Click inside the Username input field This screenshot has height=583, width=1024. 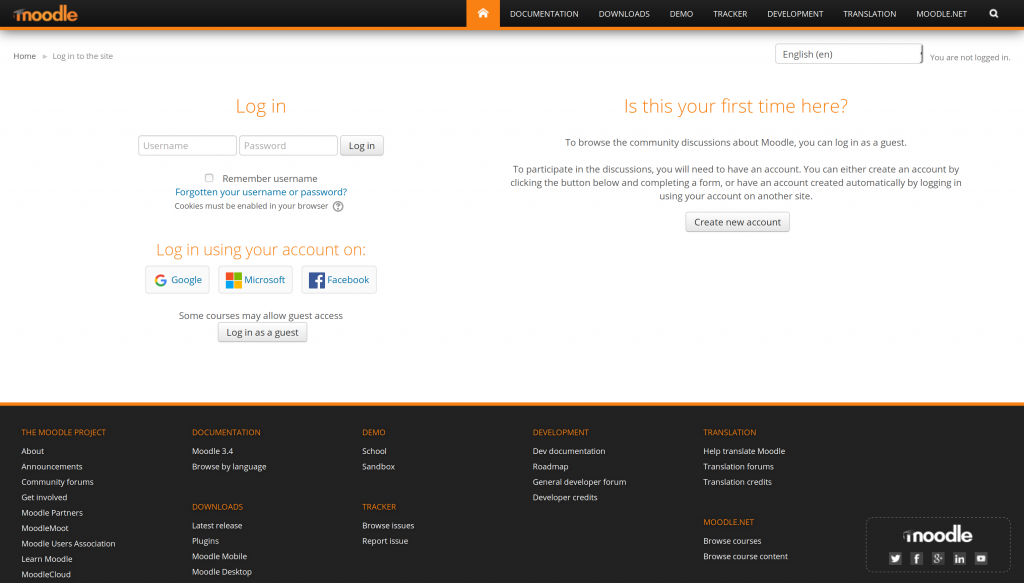pos(187,145)
